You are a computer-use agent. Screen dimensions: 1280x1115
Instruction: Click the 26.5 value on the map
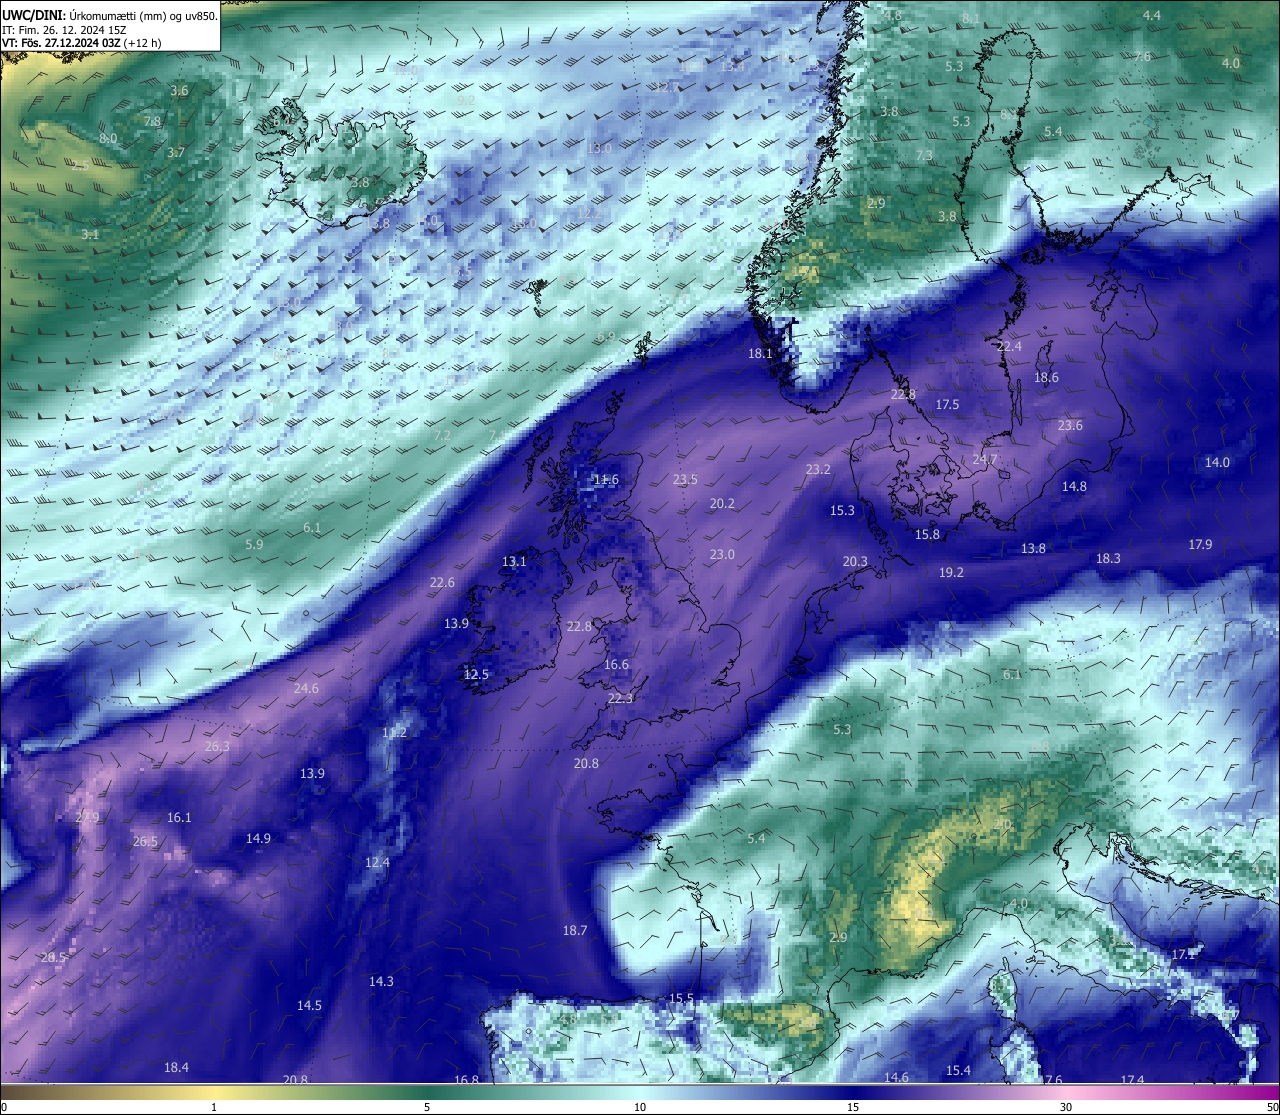pos(145,842)
